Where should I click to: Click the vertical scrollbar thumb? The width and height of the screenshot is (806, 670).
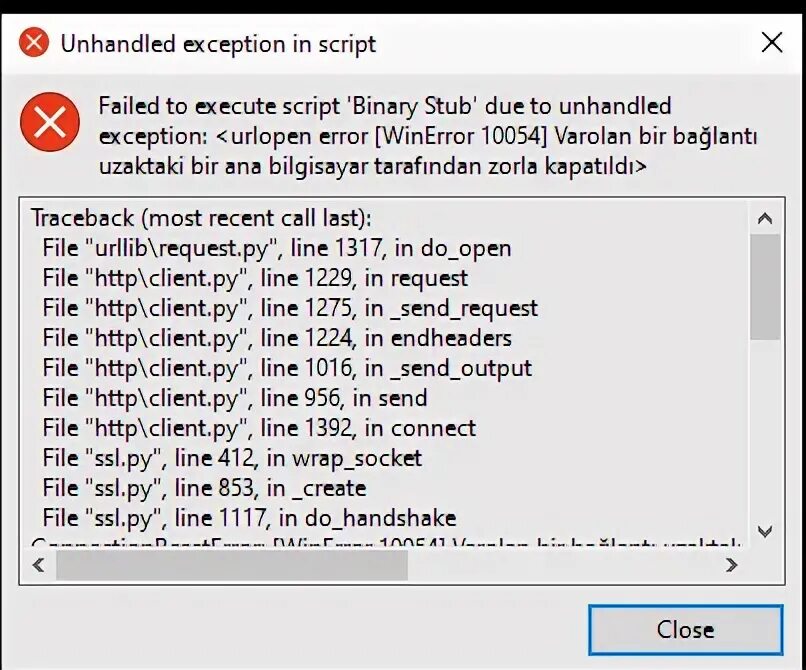click(x=765, y=288)
